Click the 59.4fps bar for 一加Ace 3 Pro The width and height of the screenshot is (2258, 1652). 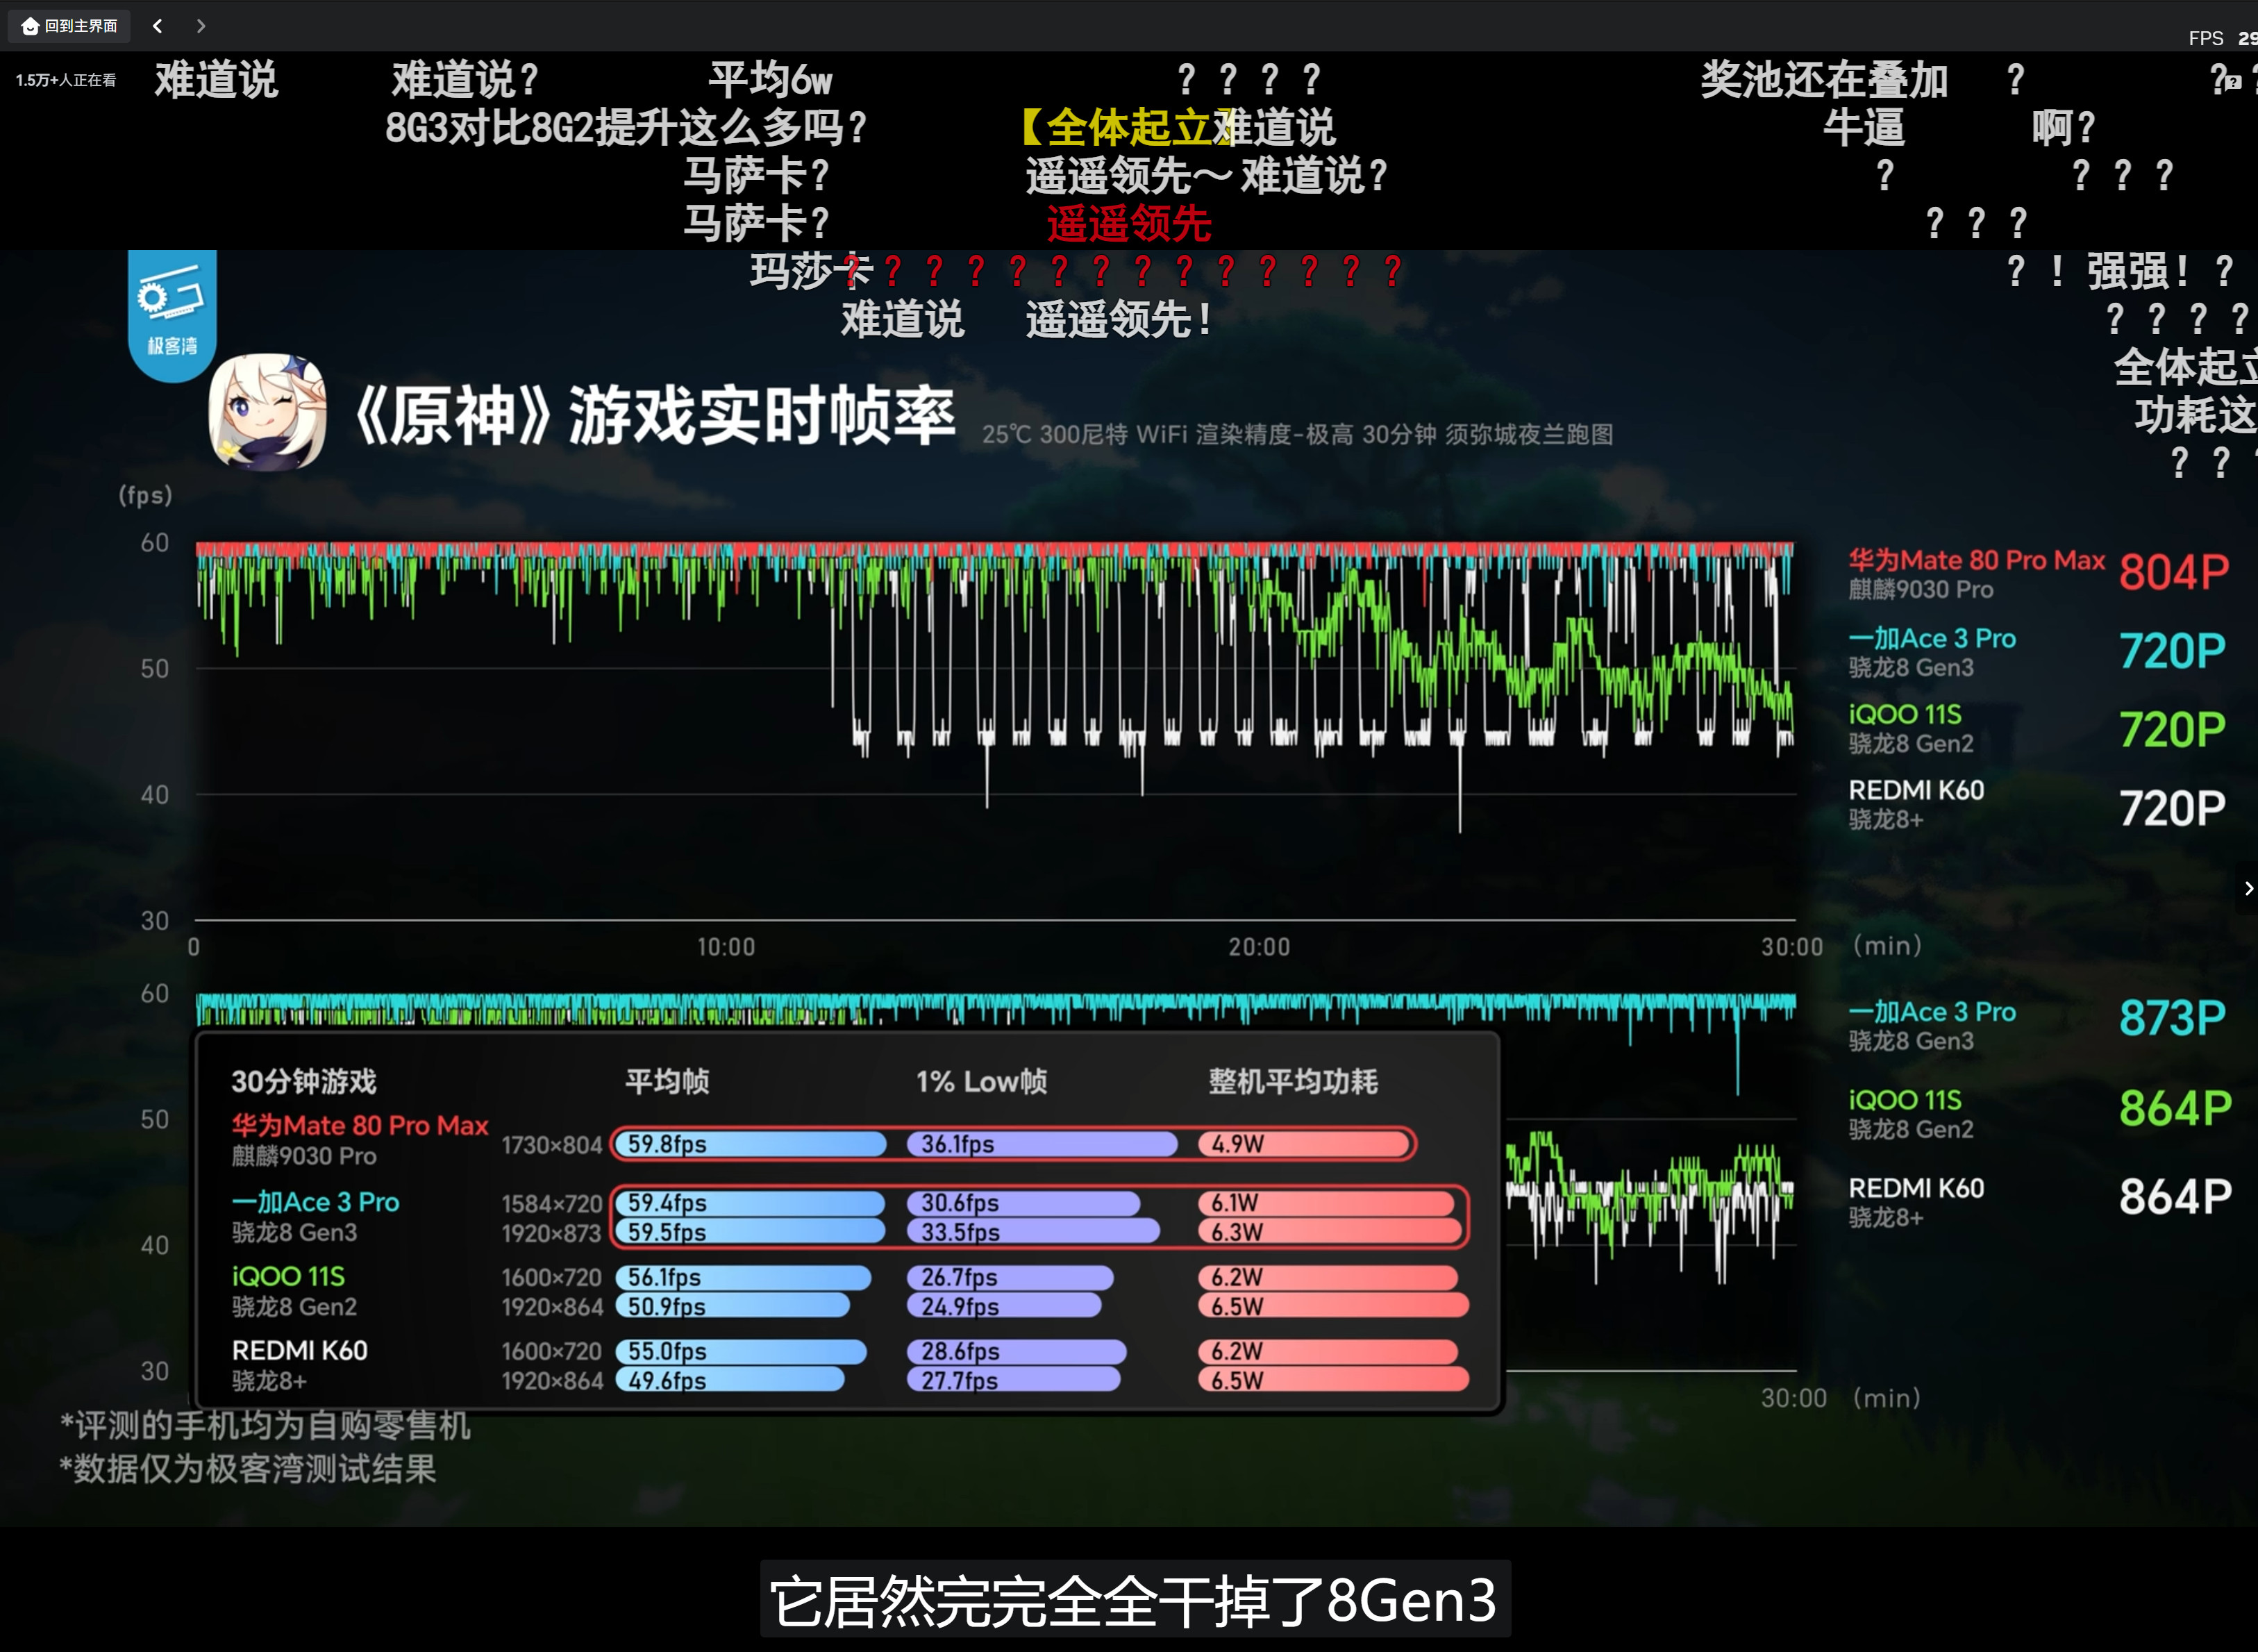click(x=750, y=1203)
